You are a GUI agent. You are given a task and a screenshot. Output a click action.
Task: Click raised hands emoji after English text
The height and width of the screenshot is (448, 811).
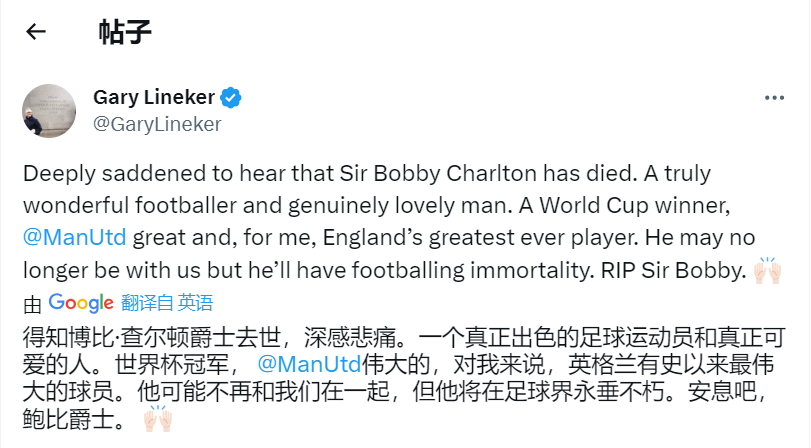(767, 270)
